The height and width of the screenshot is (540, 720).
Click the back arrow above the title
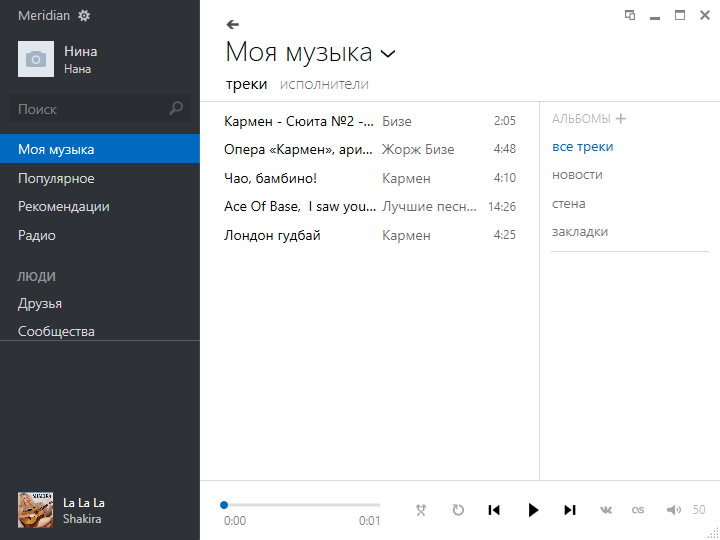pyautogui.click(x=233, y=24)
